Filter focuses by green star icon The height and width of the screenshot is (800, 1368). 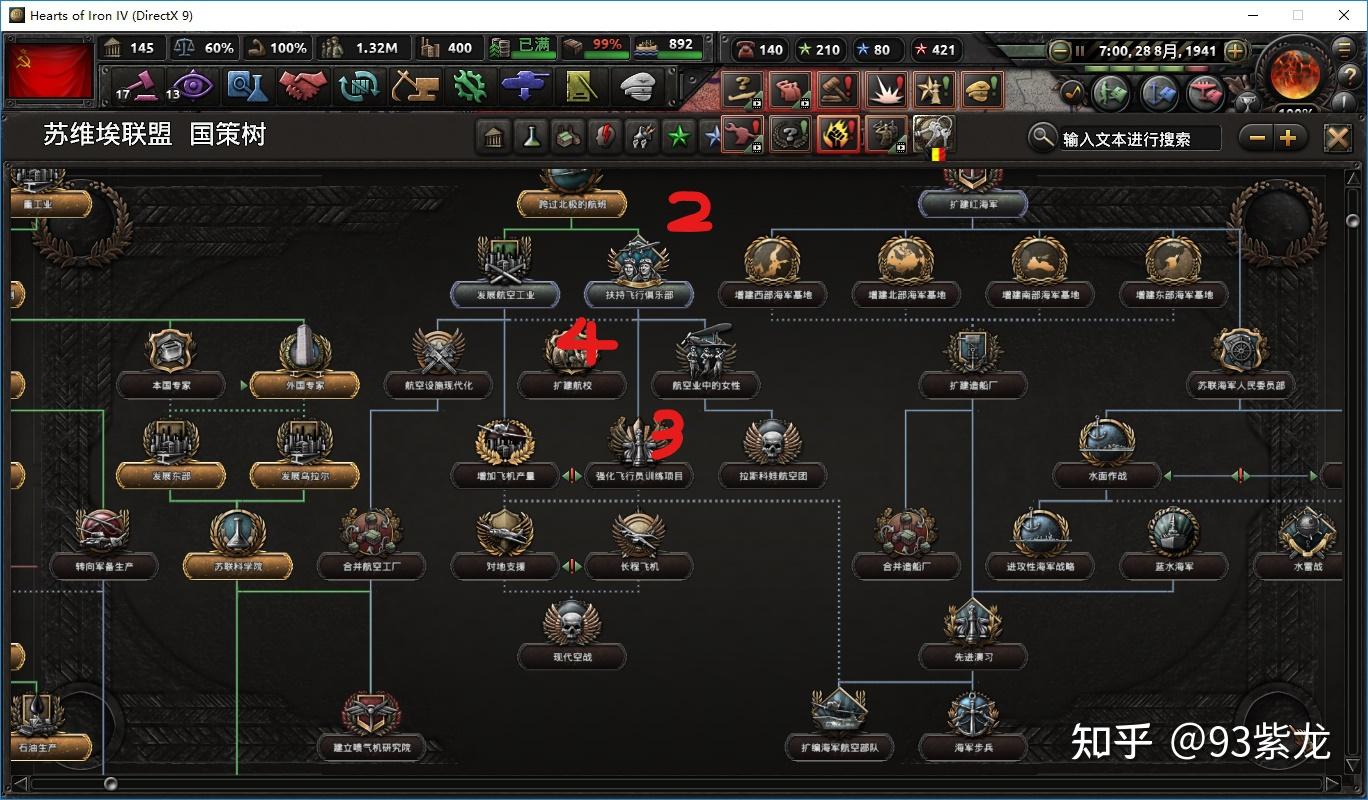[678, 137]
